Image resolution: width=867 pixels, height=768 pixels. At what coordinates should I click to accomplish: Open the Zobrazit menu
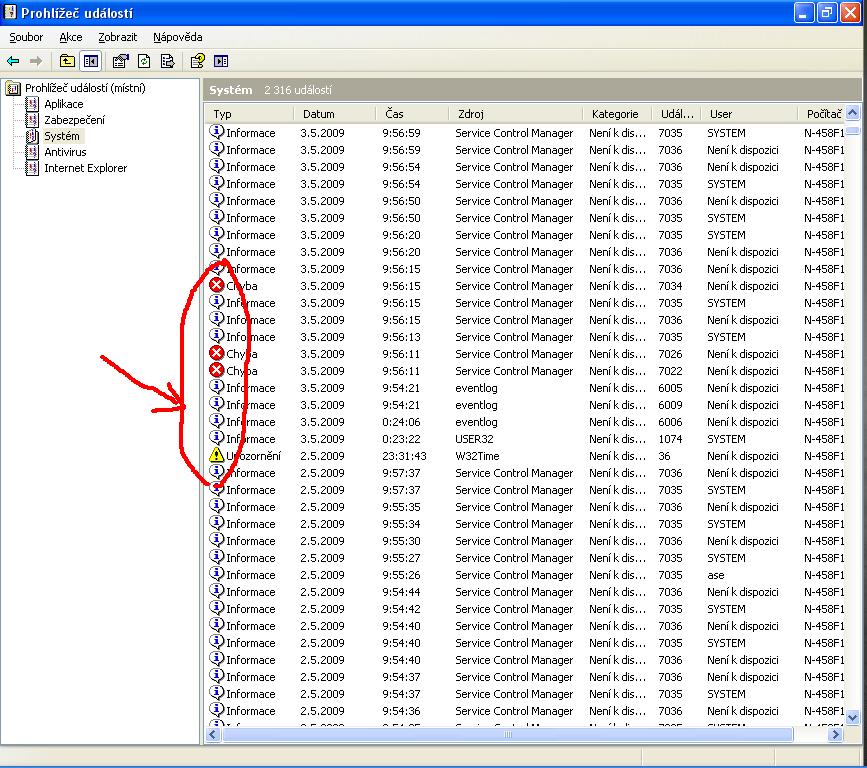117,37
